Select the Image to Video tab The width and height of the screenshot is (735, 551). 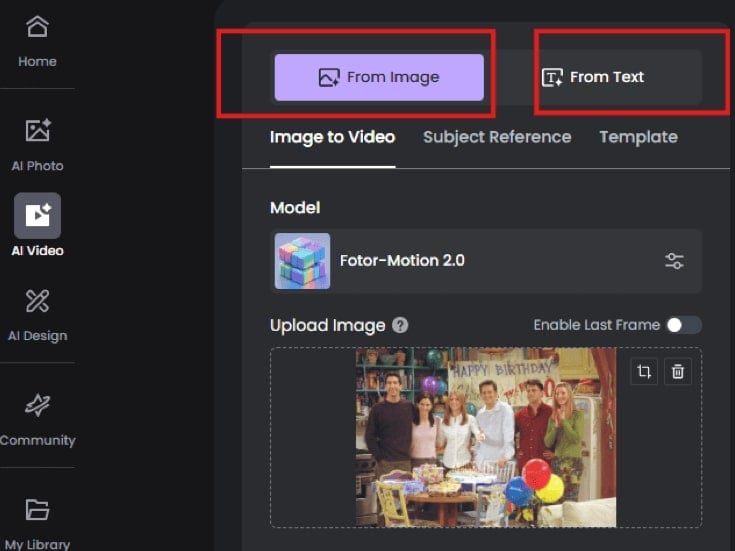click(332, 137)
